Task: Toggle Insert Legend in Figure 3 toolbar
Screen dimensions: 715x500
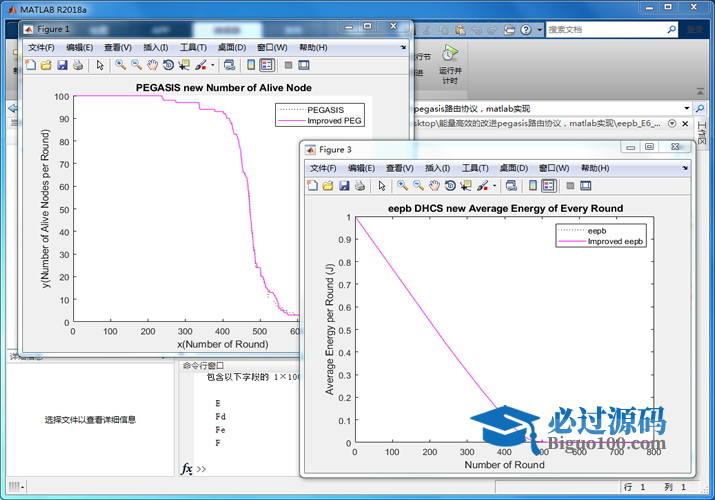Action: point(549,186)
